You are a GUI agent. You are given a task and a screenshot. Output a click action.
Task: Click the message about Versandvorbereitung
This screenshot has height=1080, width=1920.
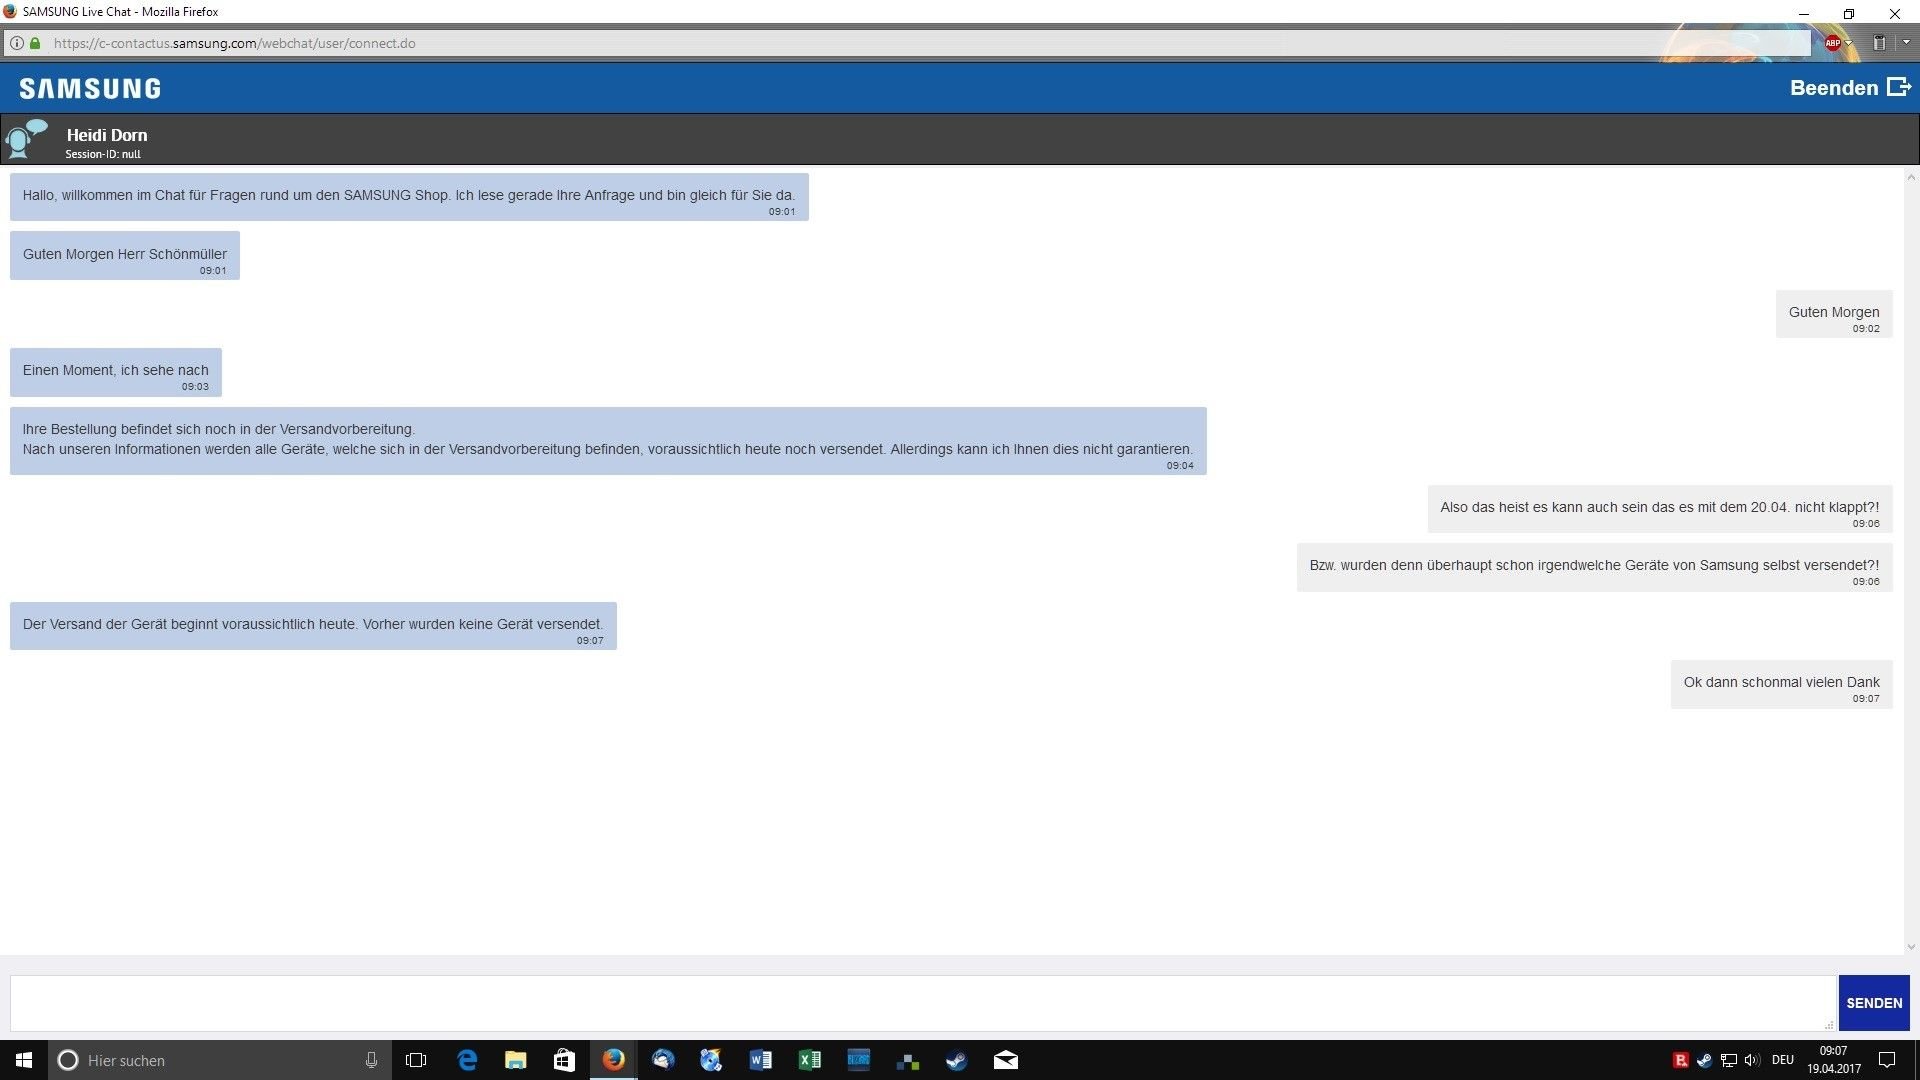(x=608, y=440)
